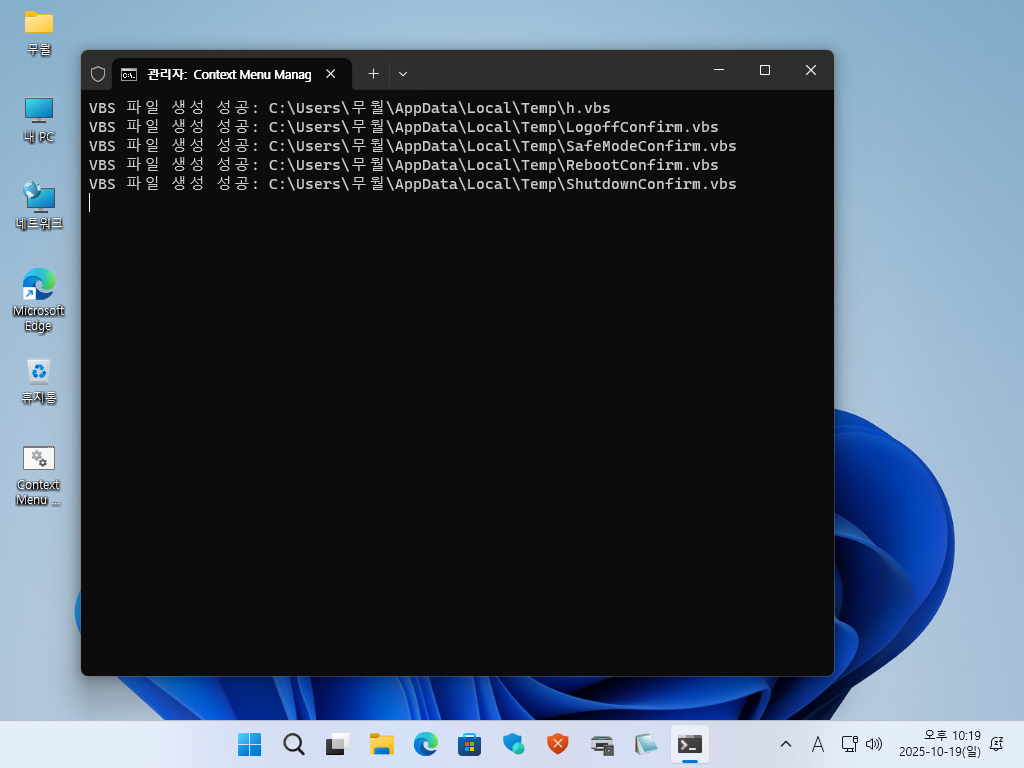Open taskbar Search
Image resolution: width=1024 pixels, height=768 pixels.
(x=293, y=744)
